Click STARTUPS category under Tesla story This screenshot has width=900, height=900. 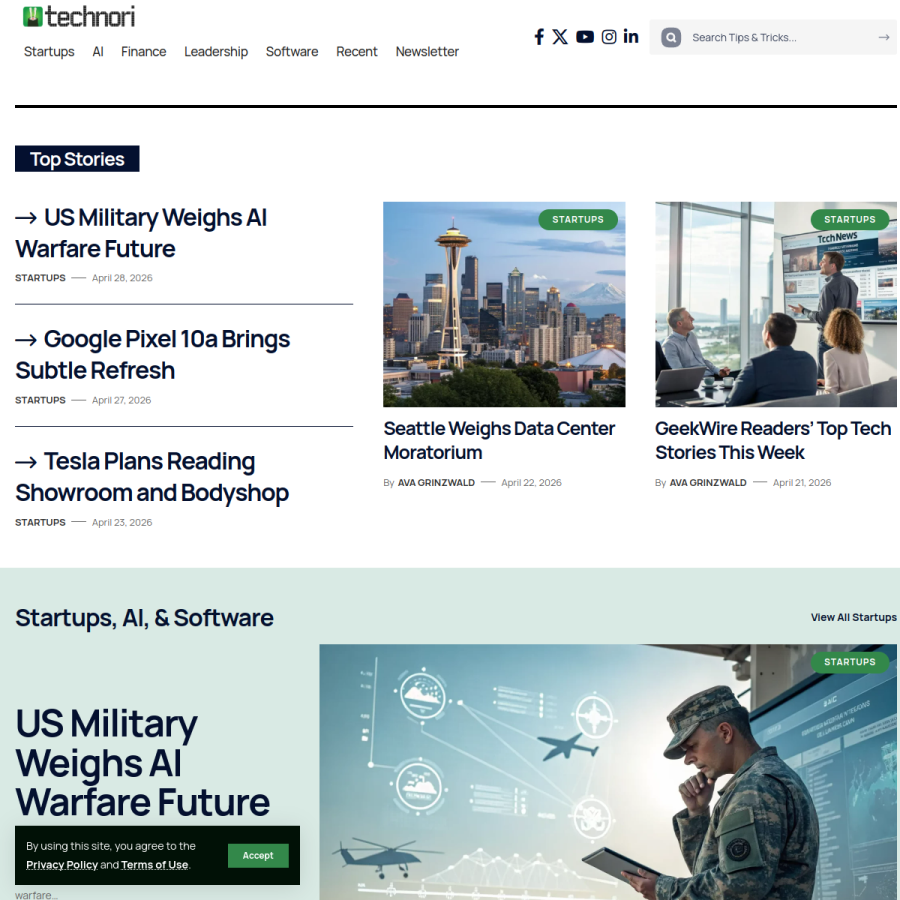[x=40, y=522]
